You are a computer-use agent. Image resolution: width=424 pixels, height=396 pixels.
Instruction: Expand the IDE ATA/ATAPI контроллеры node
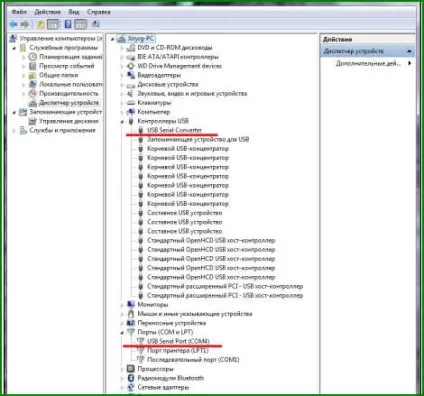(122, 57)
